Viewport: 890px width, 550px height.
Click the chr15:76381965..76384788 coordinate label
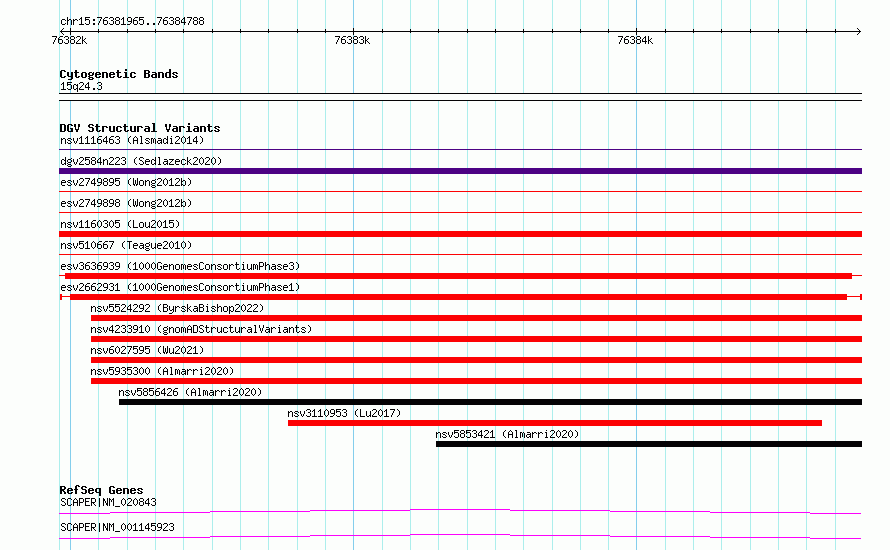click(x=132, y=22)
